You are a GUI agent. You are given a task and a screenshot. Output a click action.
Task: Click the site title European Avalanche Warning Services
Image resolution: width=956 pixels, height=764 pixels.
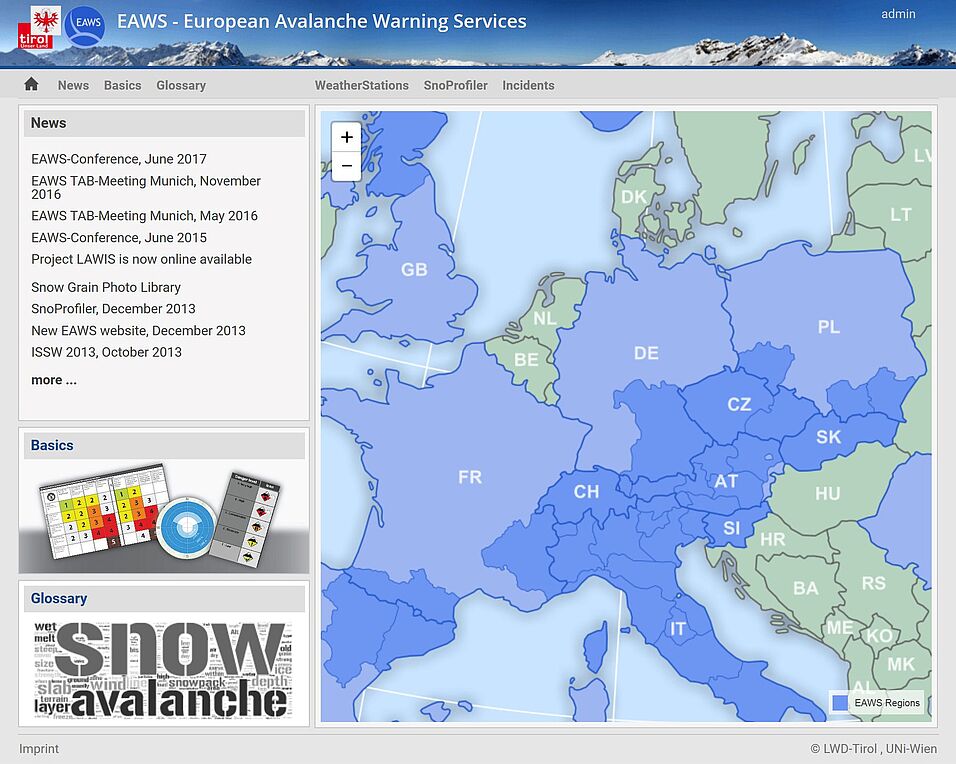click(x=321, y=21)
